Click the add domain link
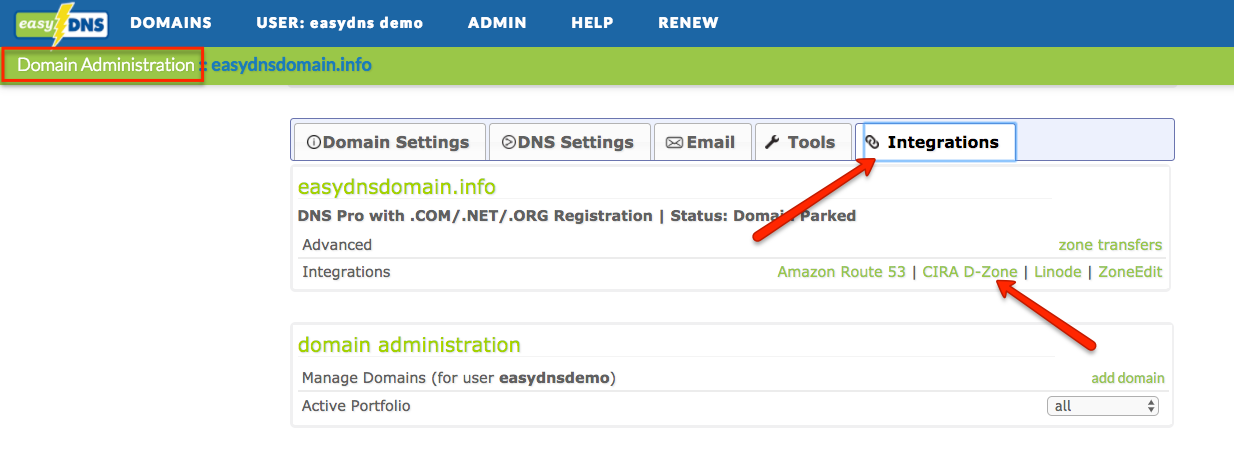1234x453 pixels. tap(1128, 378)
